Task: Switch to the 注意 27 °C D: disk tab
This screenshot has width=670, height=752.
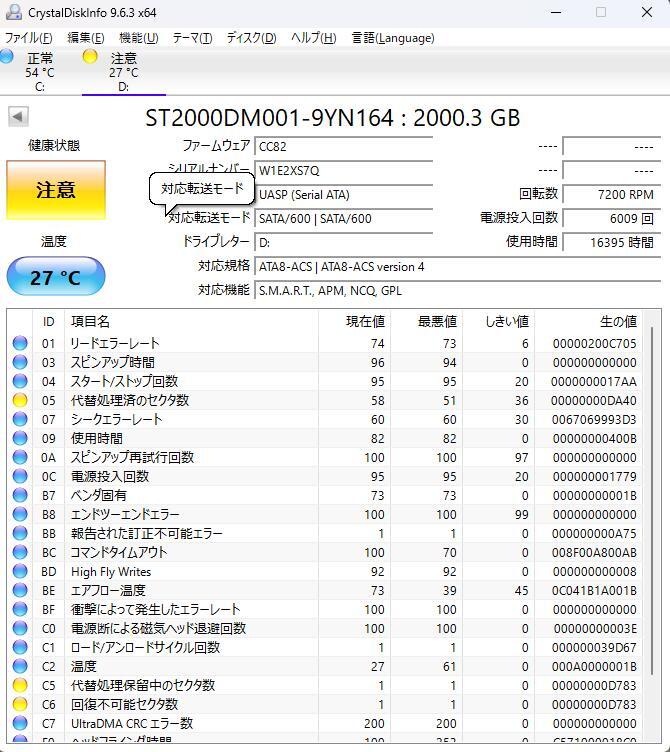Action: pyautogui.click(x=124, y=71)
